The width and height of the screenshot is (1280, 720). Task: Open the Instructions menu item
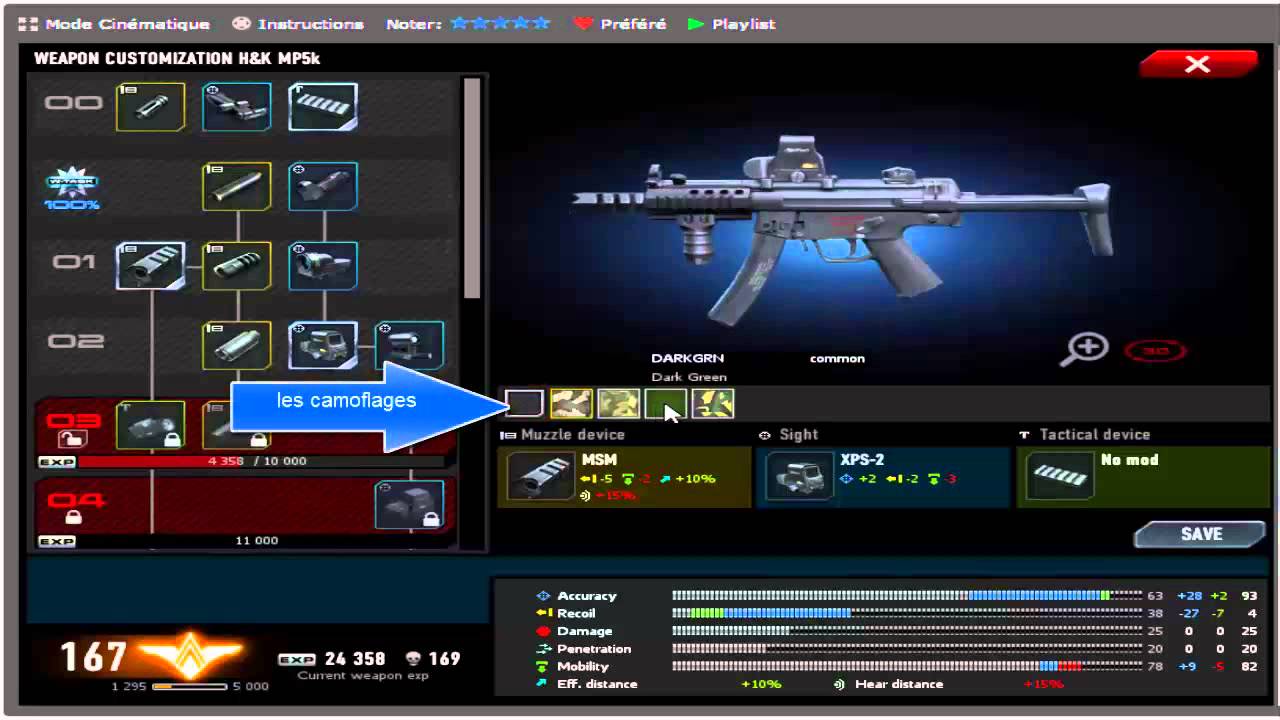(x=298, y=24)
